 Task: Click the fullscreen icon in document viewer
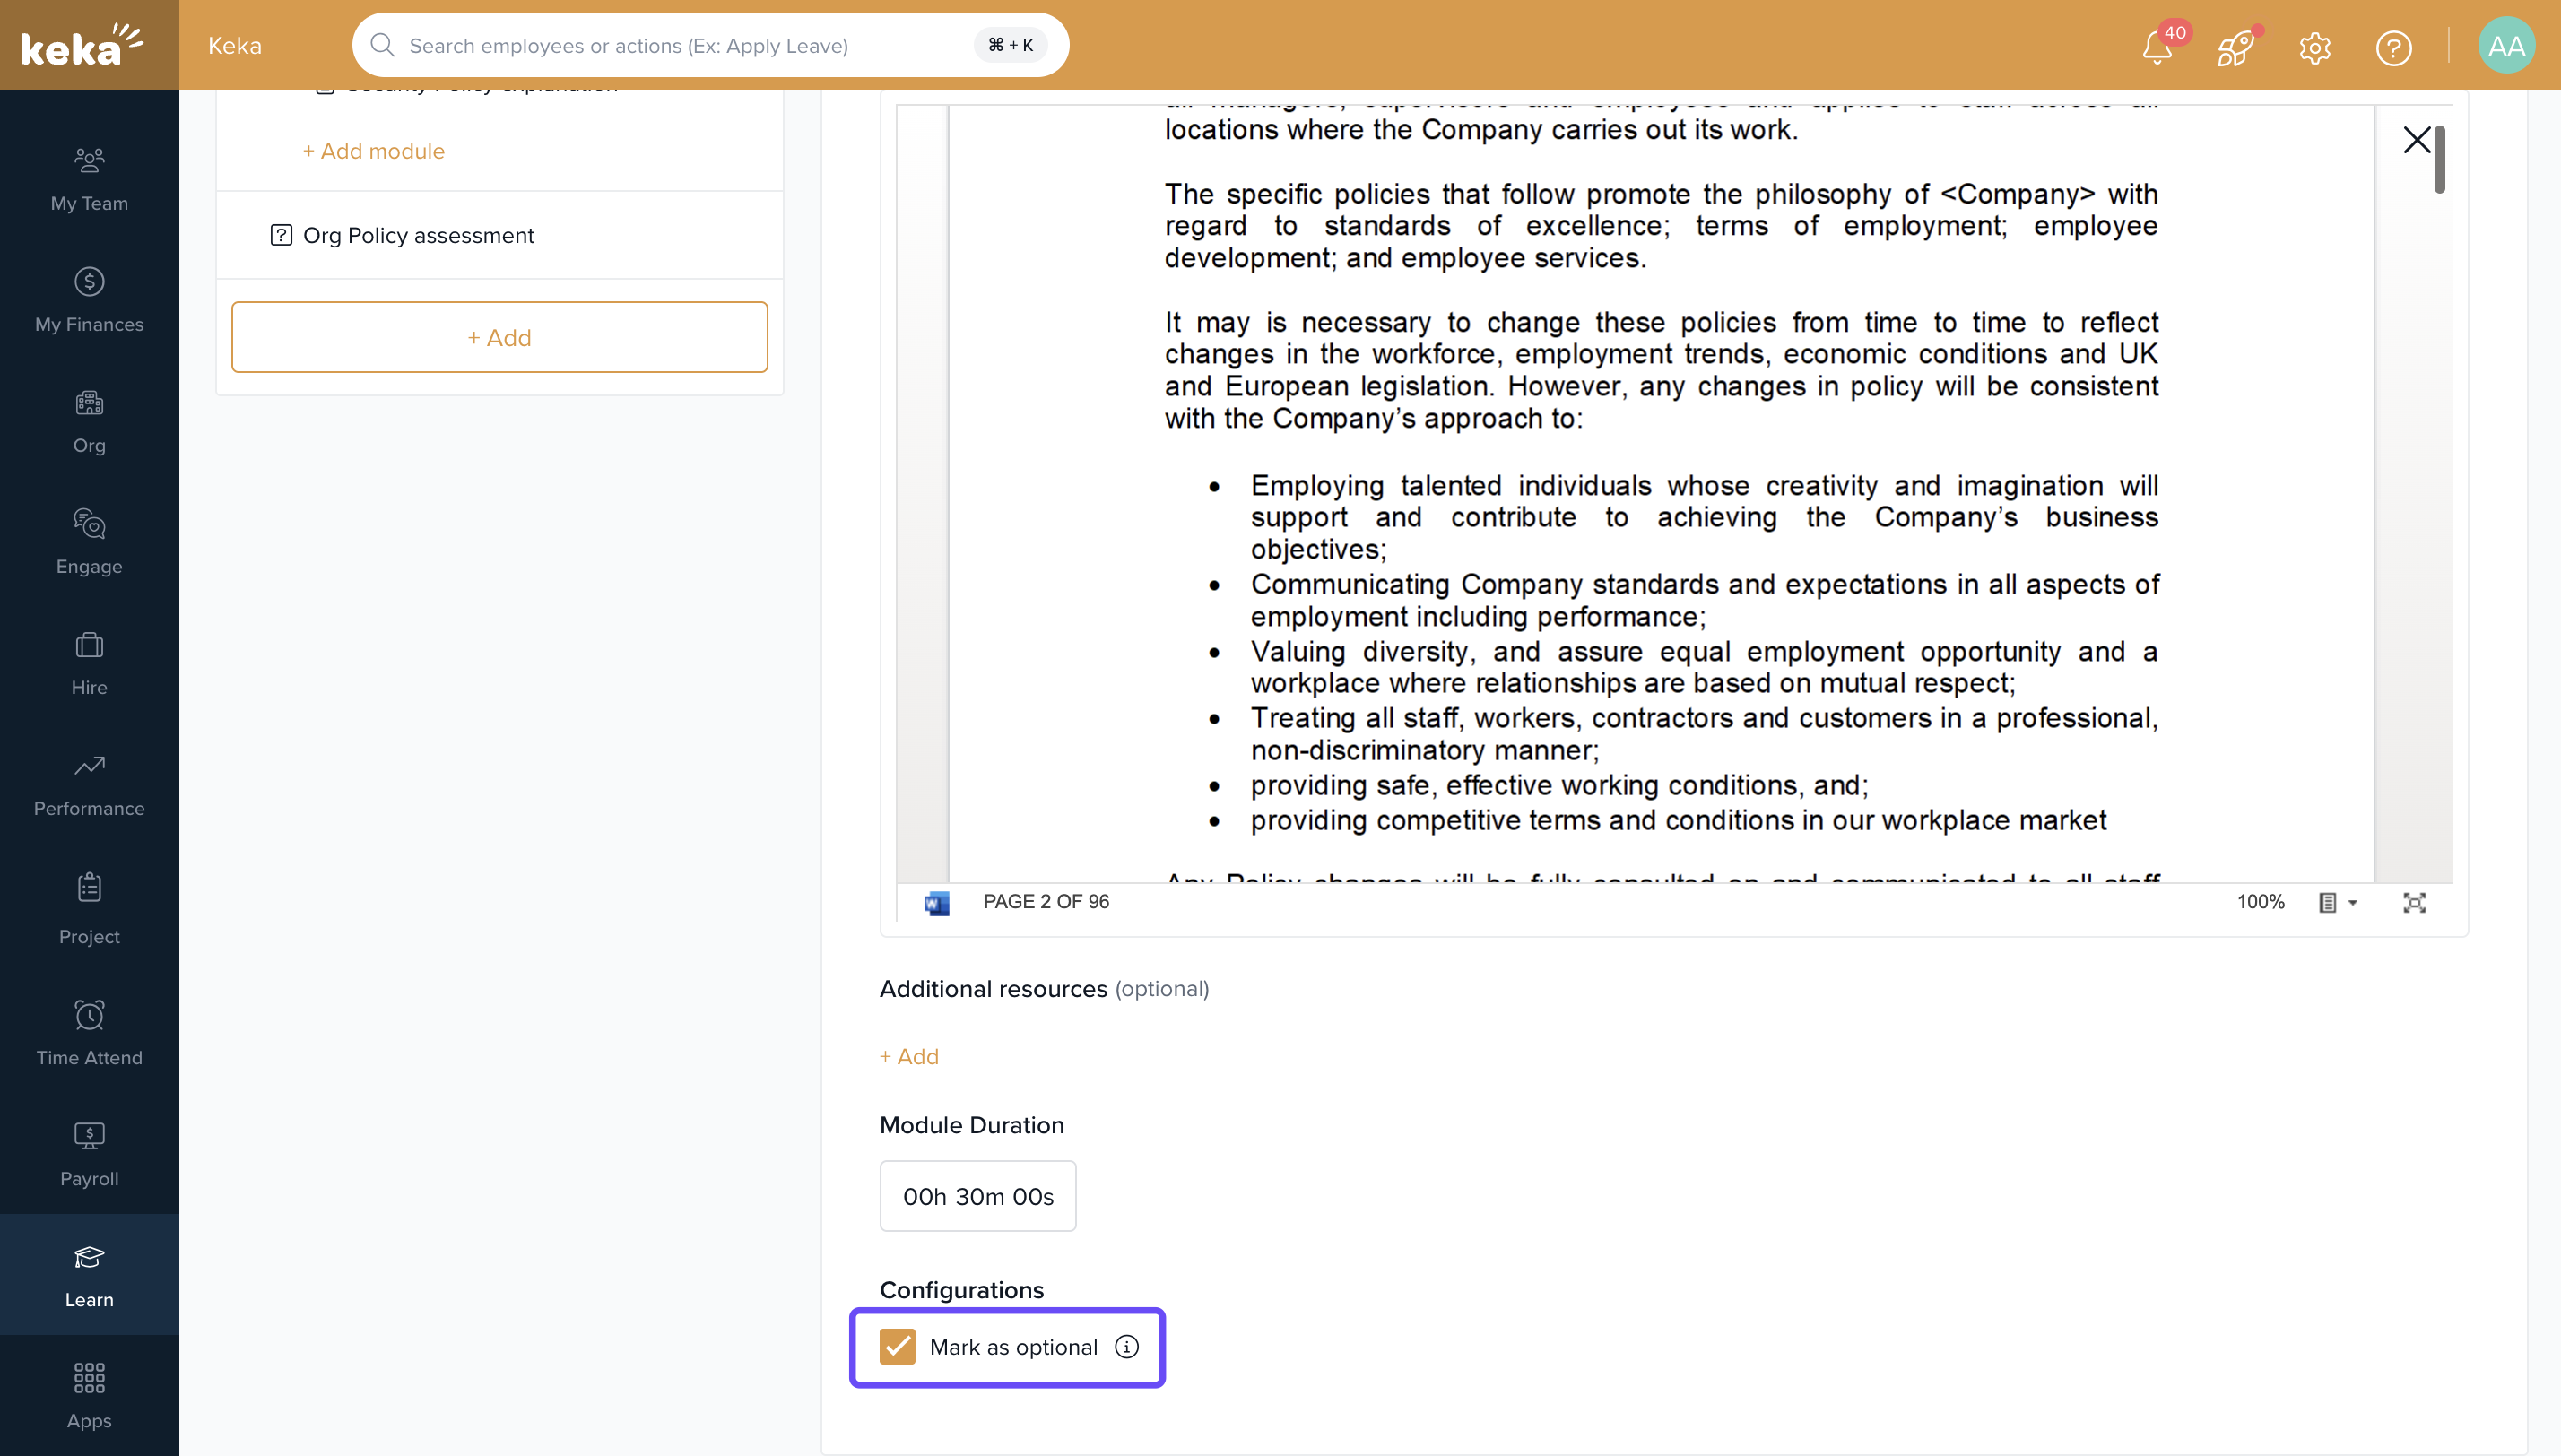[2414, 902]
